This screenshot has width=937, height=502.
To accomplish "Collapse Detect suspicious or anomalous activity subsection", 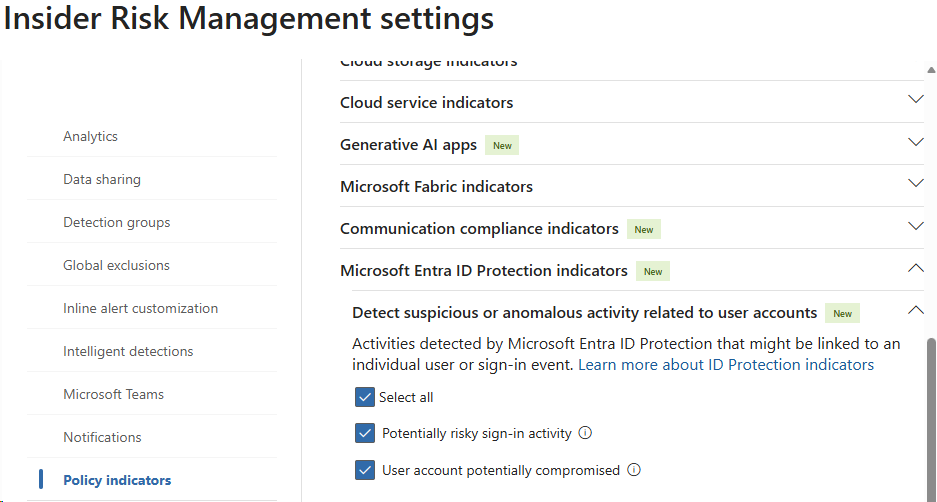I will coord(915,310).
